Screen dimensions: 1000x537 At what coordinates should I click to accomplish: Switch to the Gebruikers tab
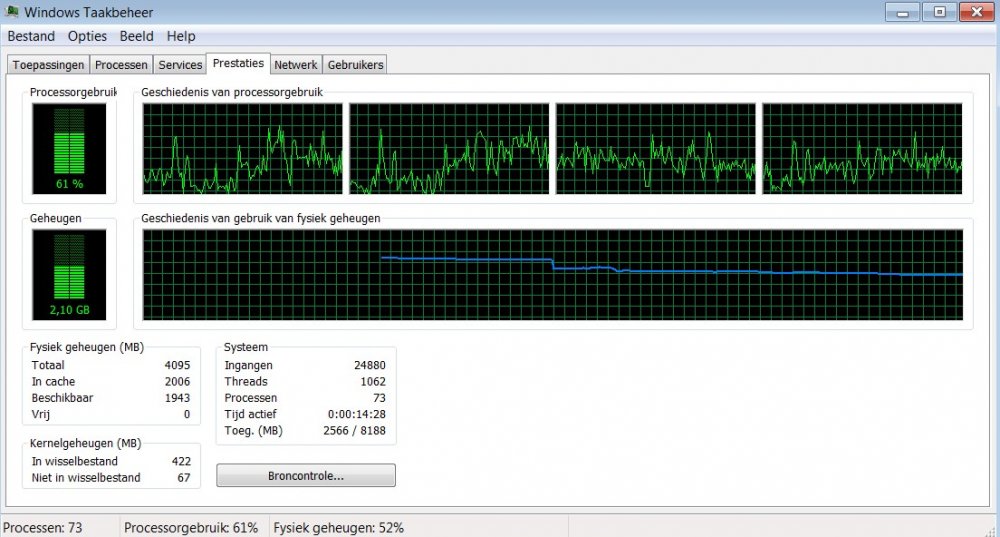pyautogui.click(x=356, y=65)
